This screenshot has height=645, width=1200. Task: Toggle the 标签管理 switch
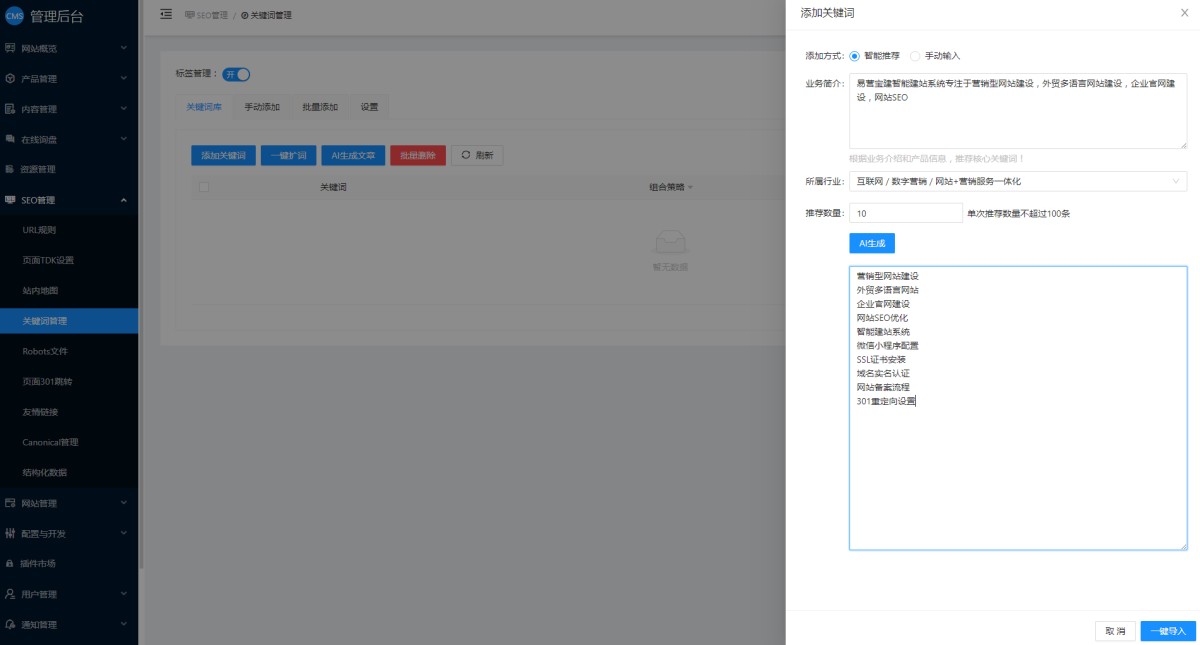(x=236, y=74)
